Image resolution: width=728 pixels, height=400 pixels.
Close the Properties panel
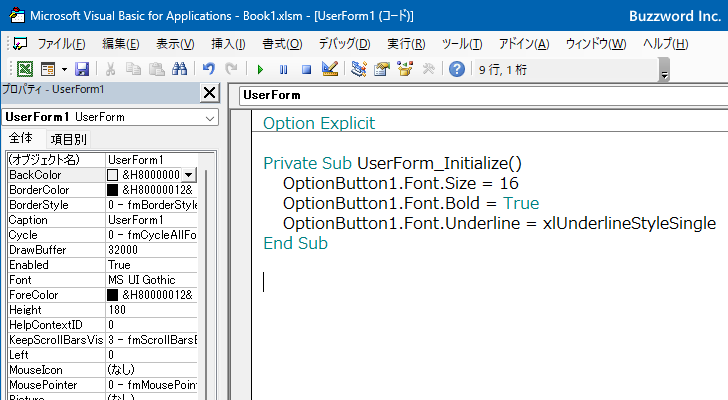click(x=209, y=92)
